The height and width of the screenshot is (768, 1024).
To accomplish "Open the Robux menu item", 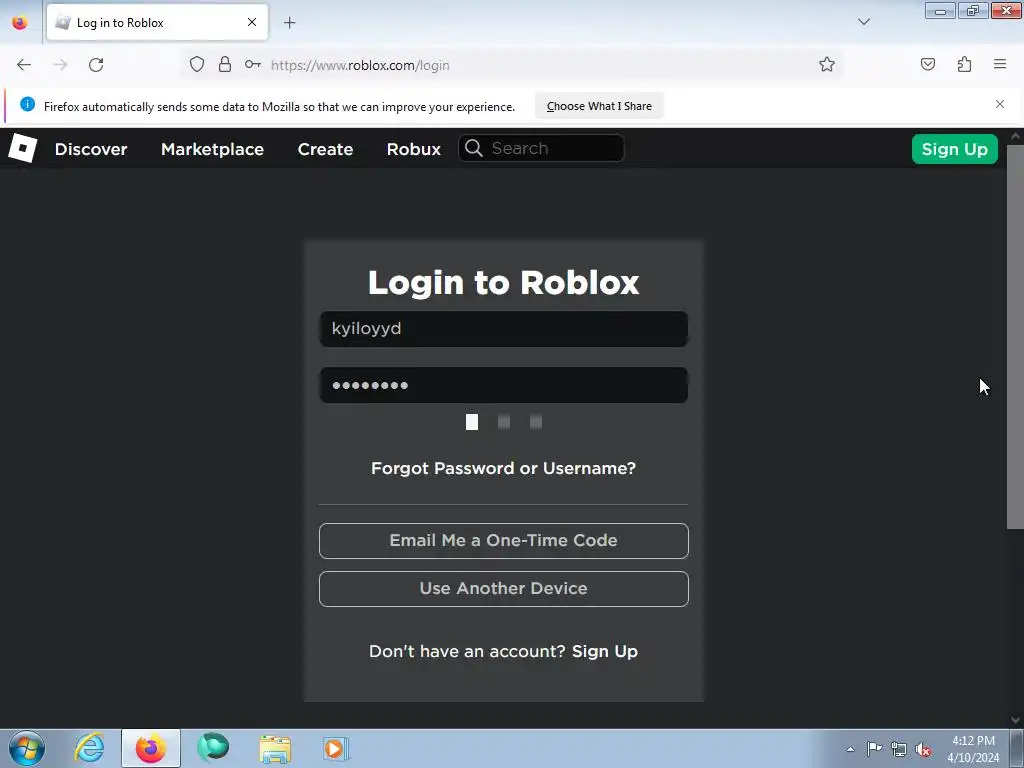I will tap(414, 149).
